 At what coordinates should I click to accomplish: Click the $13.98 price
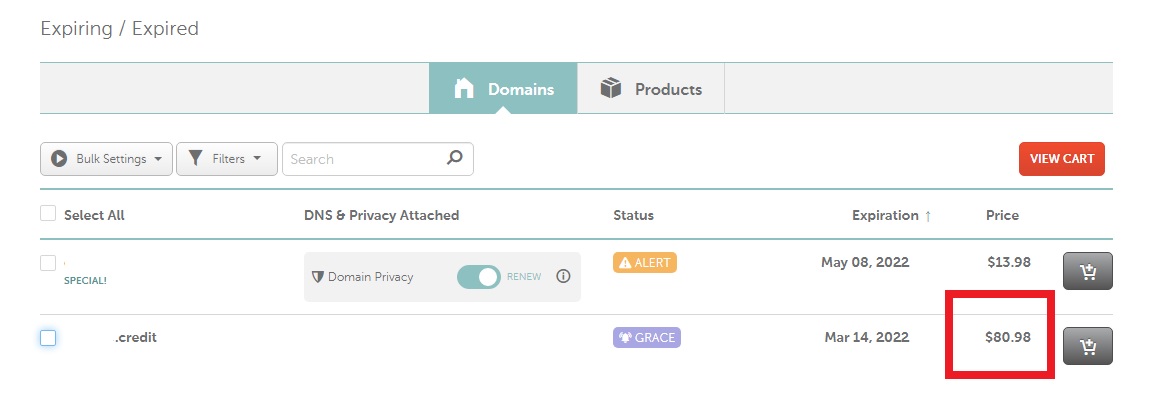(1009, 262)
